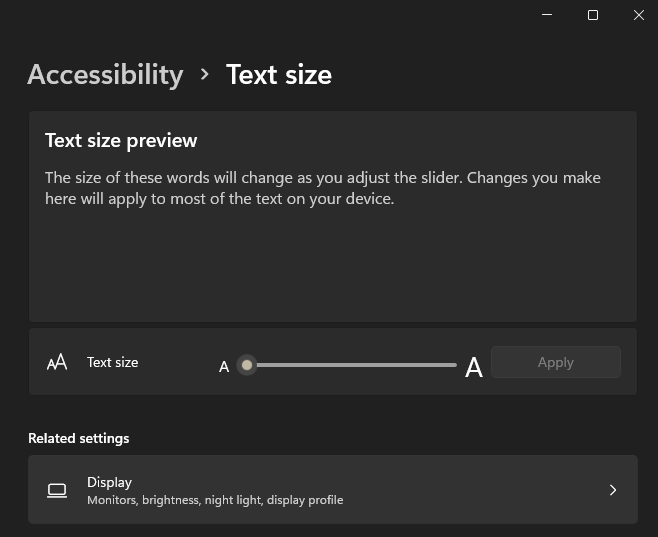Click the breadcrumb chevron separator
This screenshot has width=658, height=537.
click(x=205, y=74)
